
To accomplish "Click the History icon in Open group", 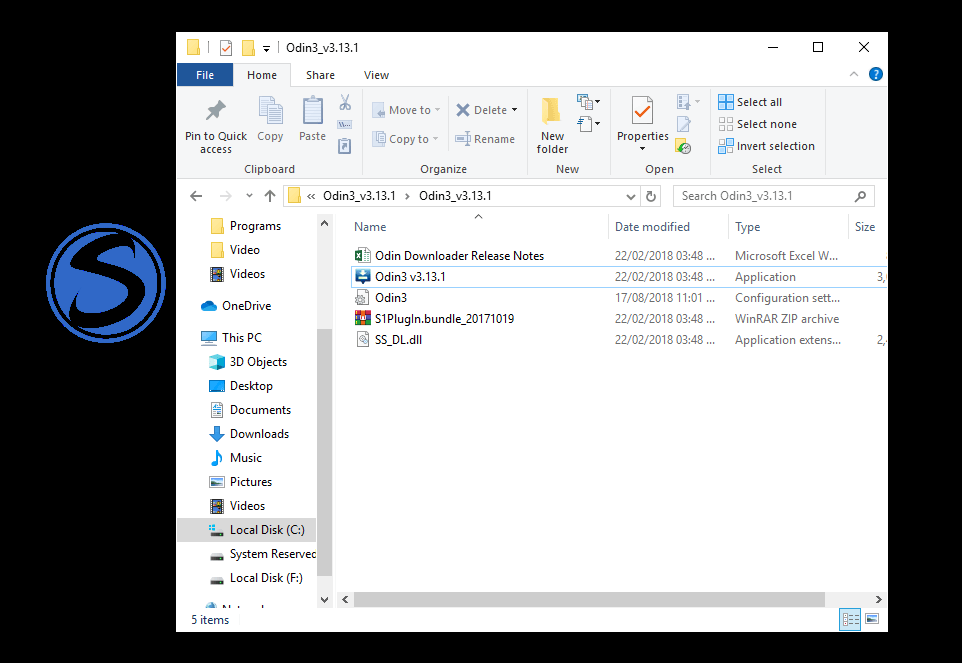I will point(683,147).
